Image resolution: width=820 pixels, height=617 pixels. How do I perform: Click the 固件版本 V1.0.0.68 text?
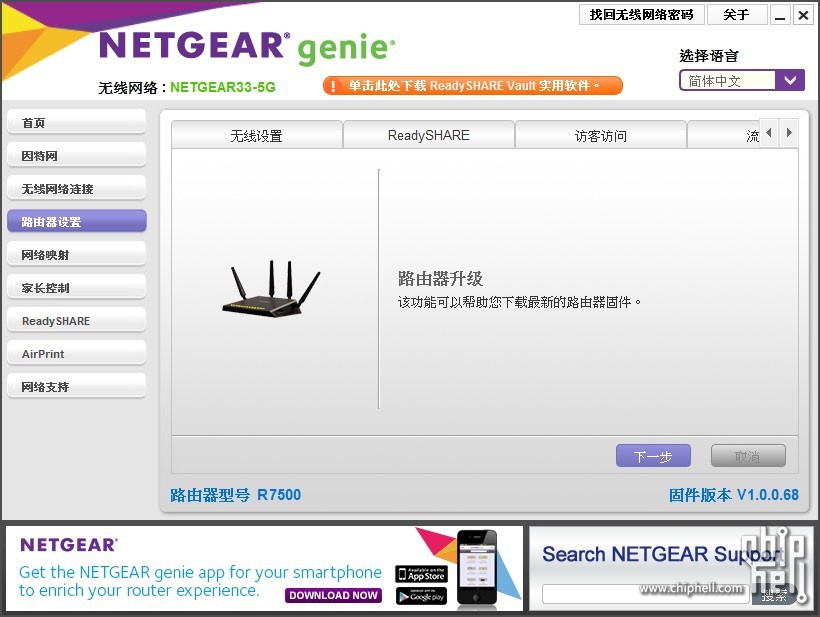click(734, 495)
